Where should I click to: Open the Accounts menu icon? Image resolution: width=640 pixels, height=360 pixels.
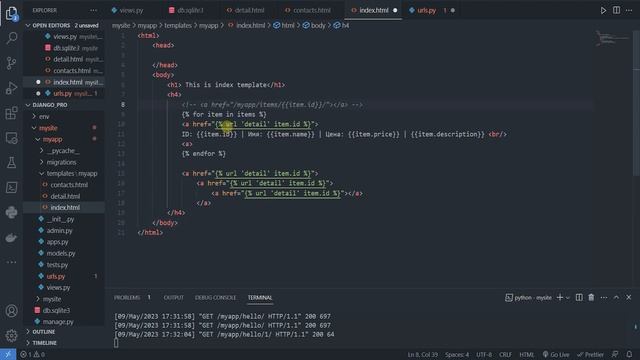[11, 311]
